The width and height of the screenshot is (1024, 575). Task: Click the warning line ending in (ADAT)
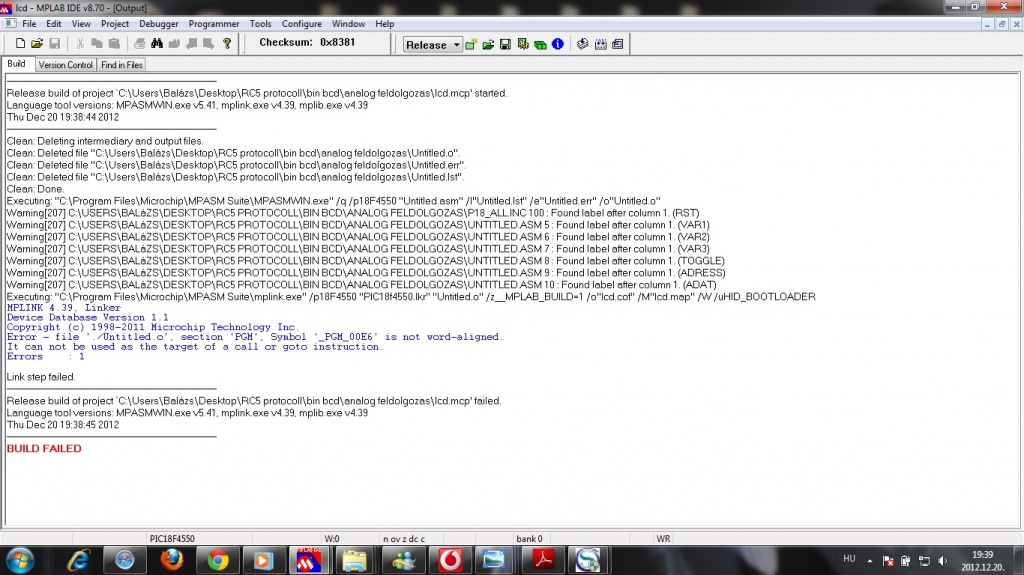pyautogui.click(x=361, y=285)
